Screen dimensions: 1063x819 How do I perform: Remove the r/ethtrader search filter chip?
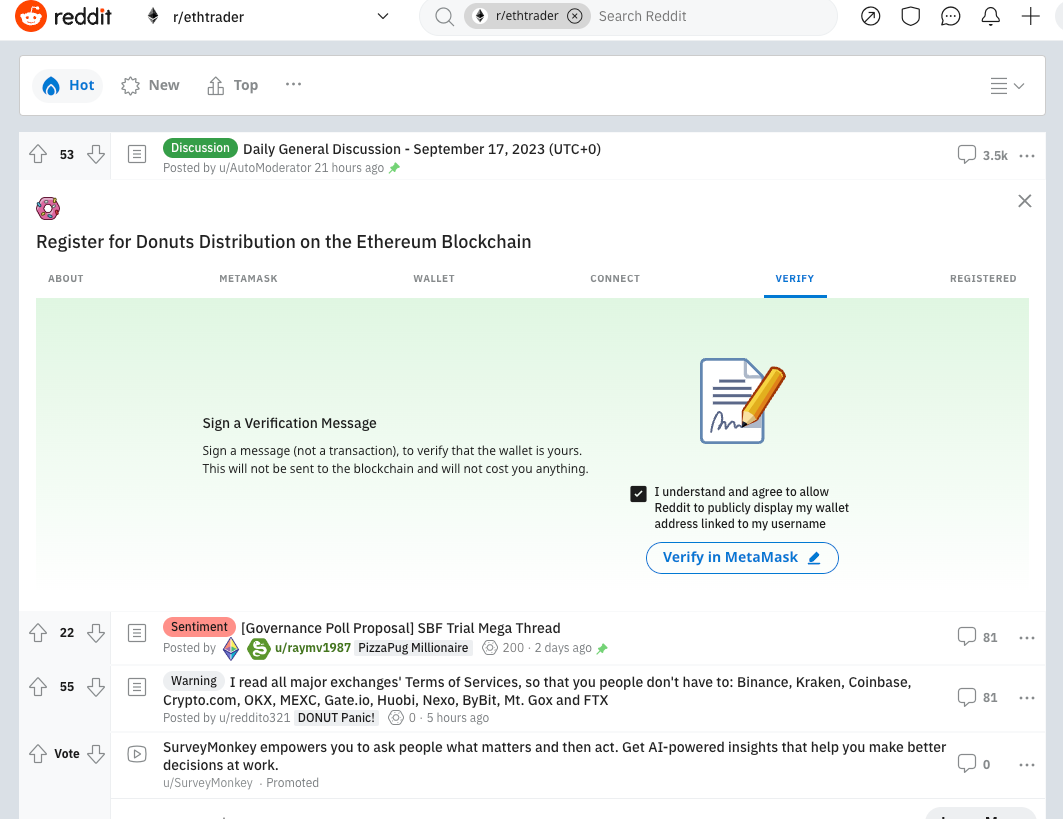(x=574, y=16)
